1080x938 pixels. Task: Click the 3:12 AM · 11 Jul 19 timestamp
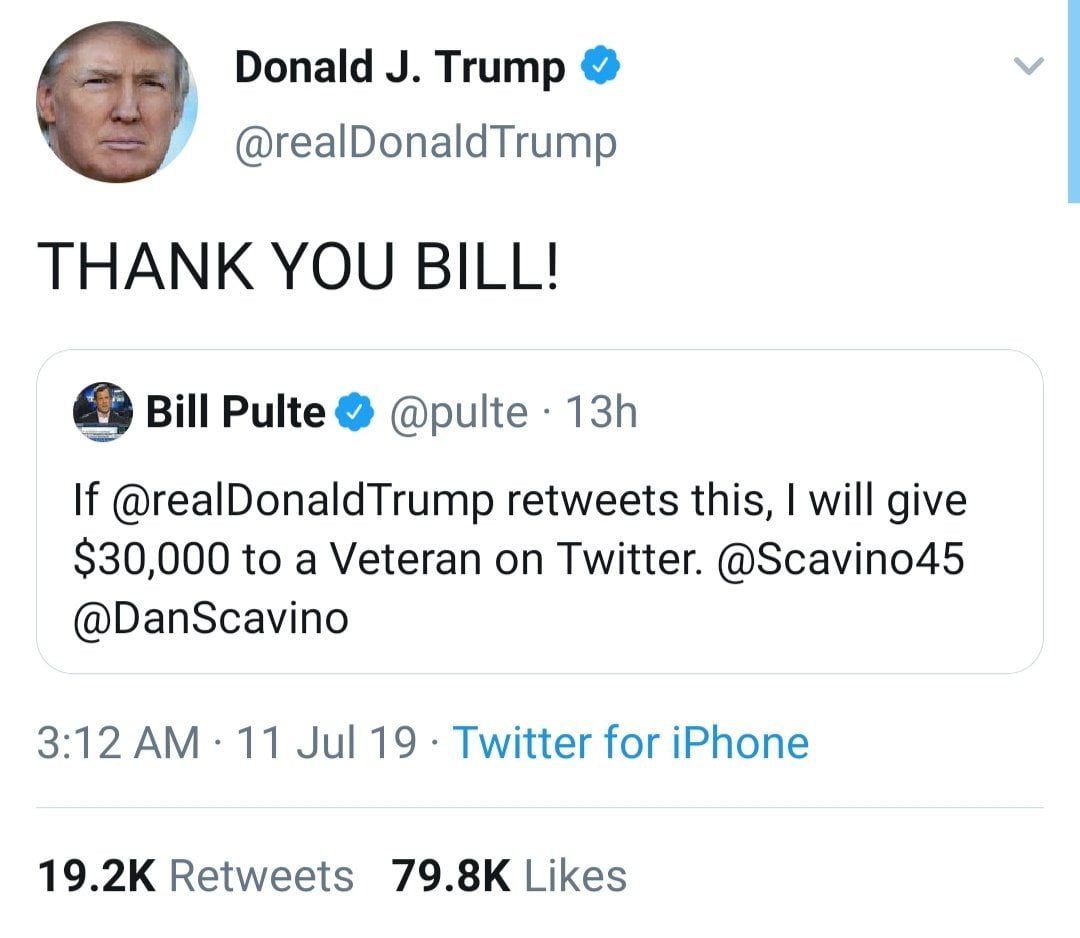click(227, 743)
